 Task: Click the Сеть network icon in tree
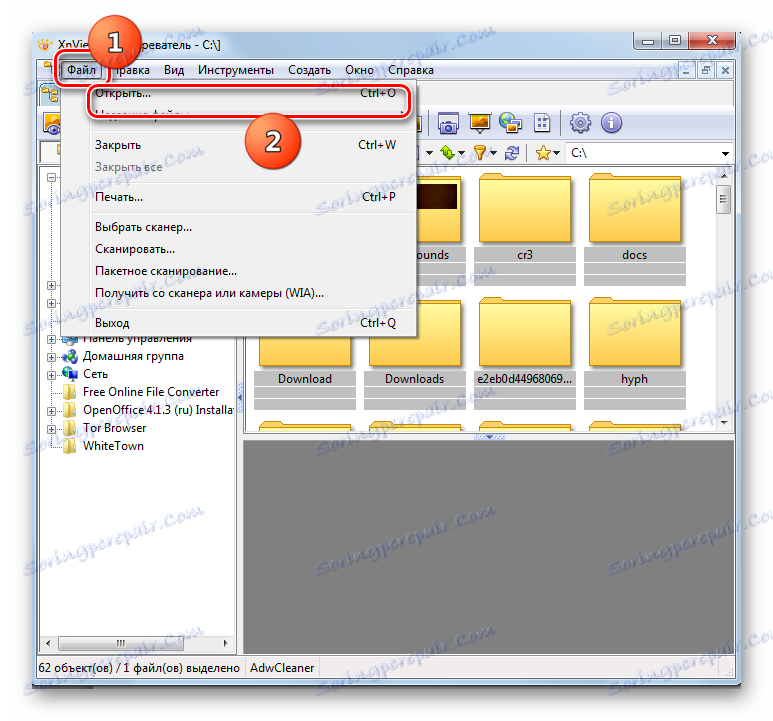(x=70, y=374)
